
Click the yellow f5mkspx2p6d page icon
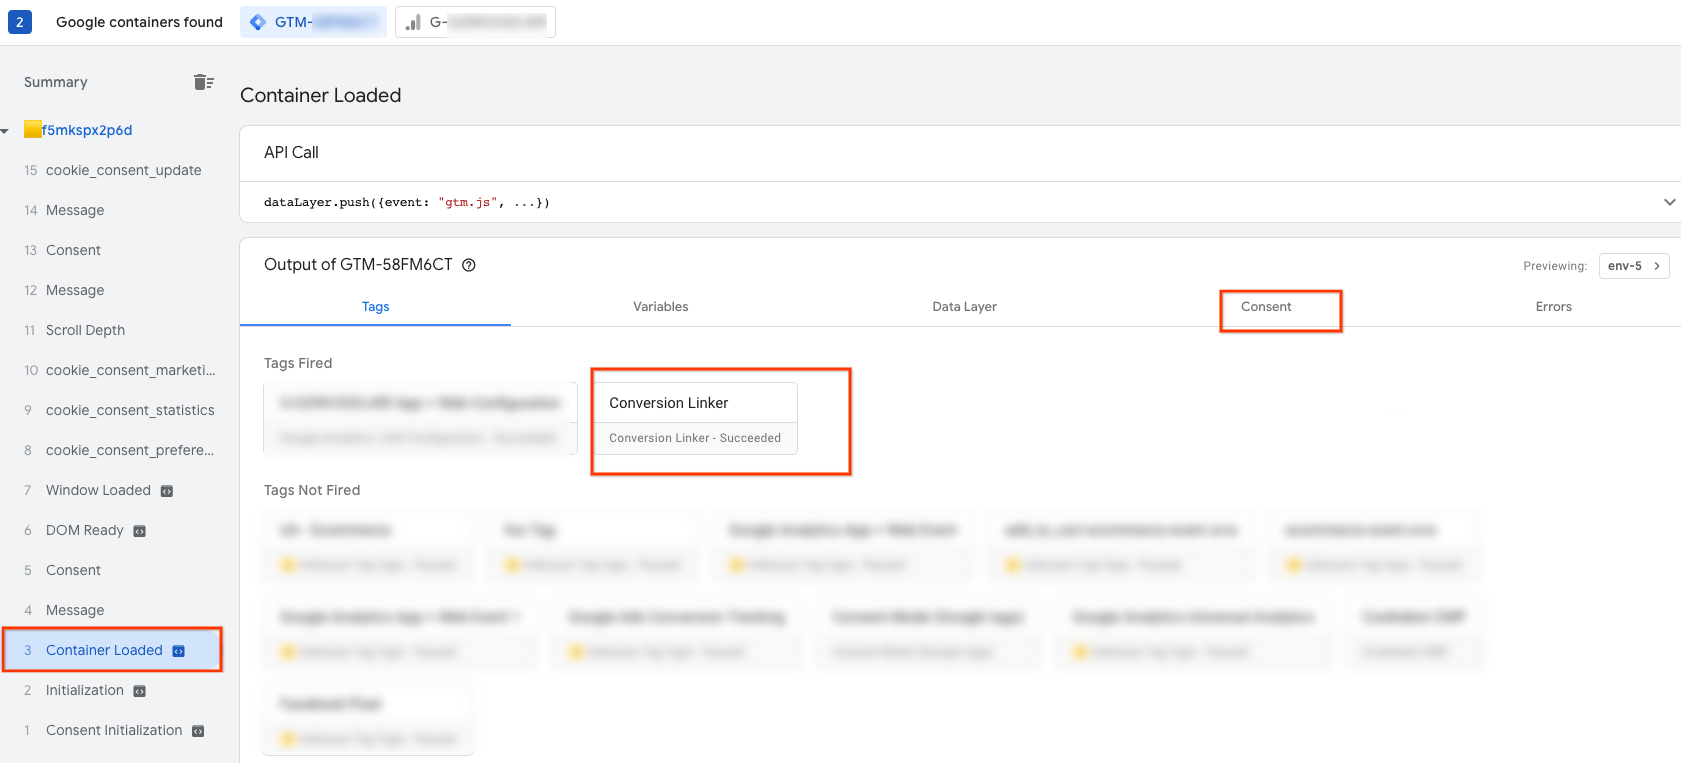(32, 129)
